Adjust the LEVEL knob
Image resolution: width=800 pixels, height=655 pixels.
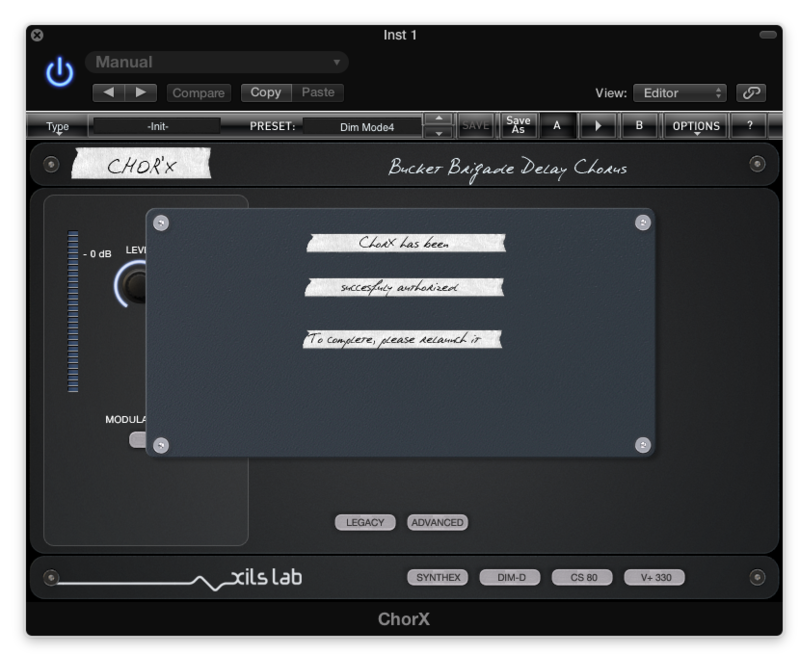point(132,284)
